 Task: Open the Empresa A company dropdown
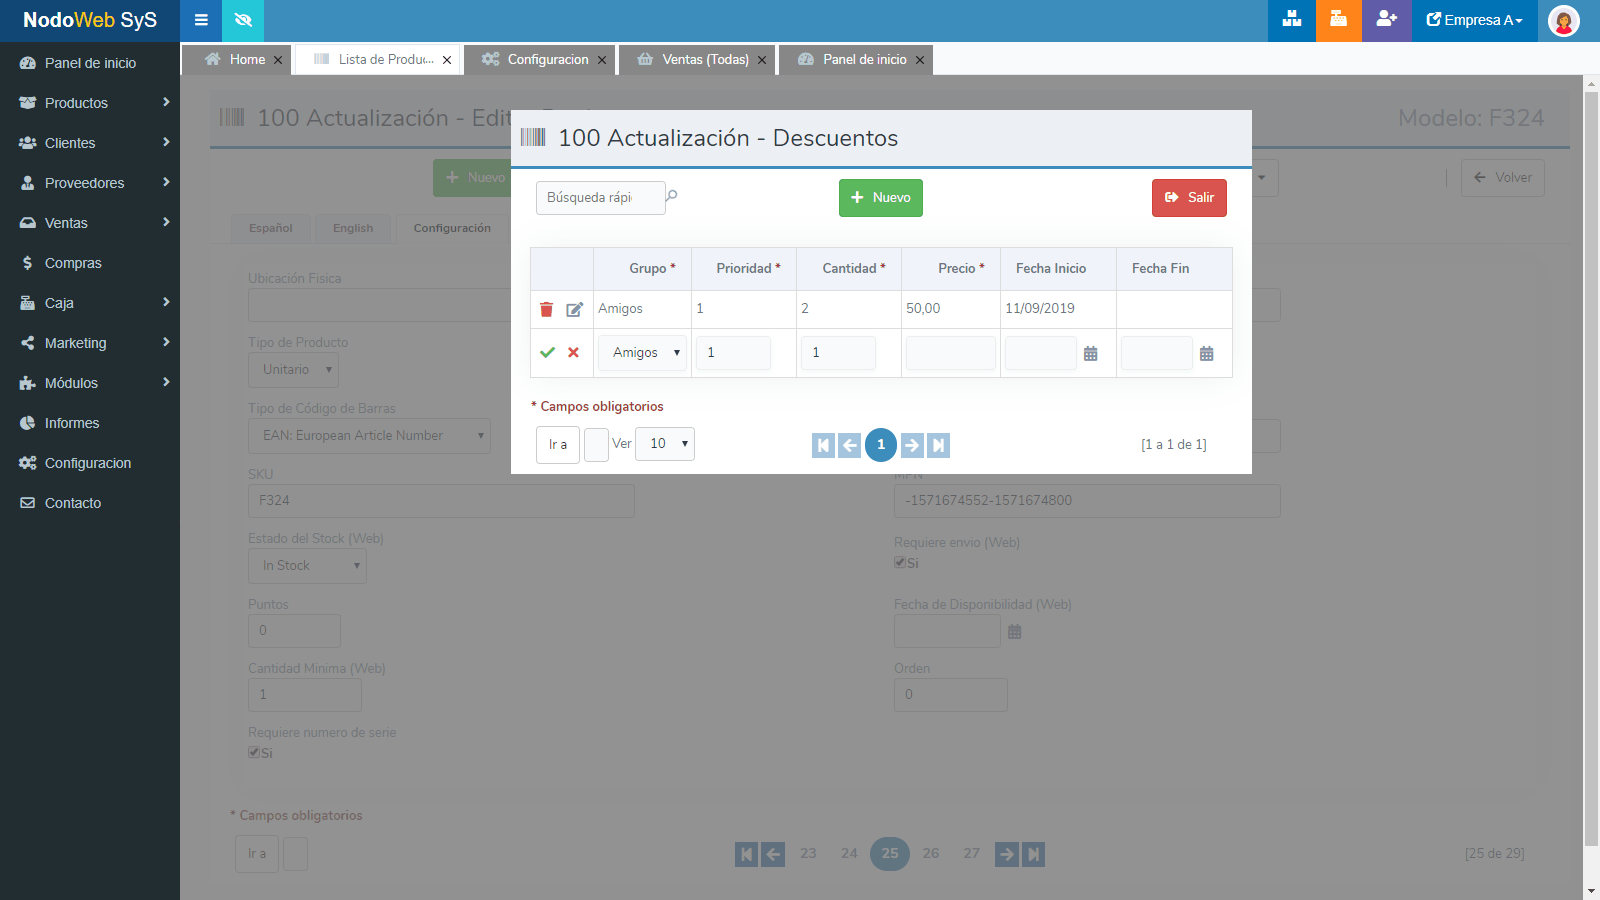[x=1474, y=20]
